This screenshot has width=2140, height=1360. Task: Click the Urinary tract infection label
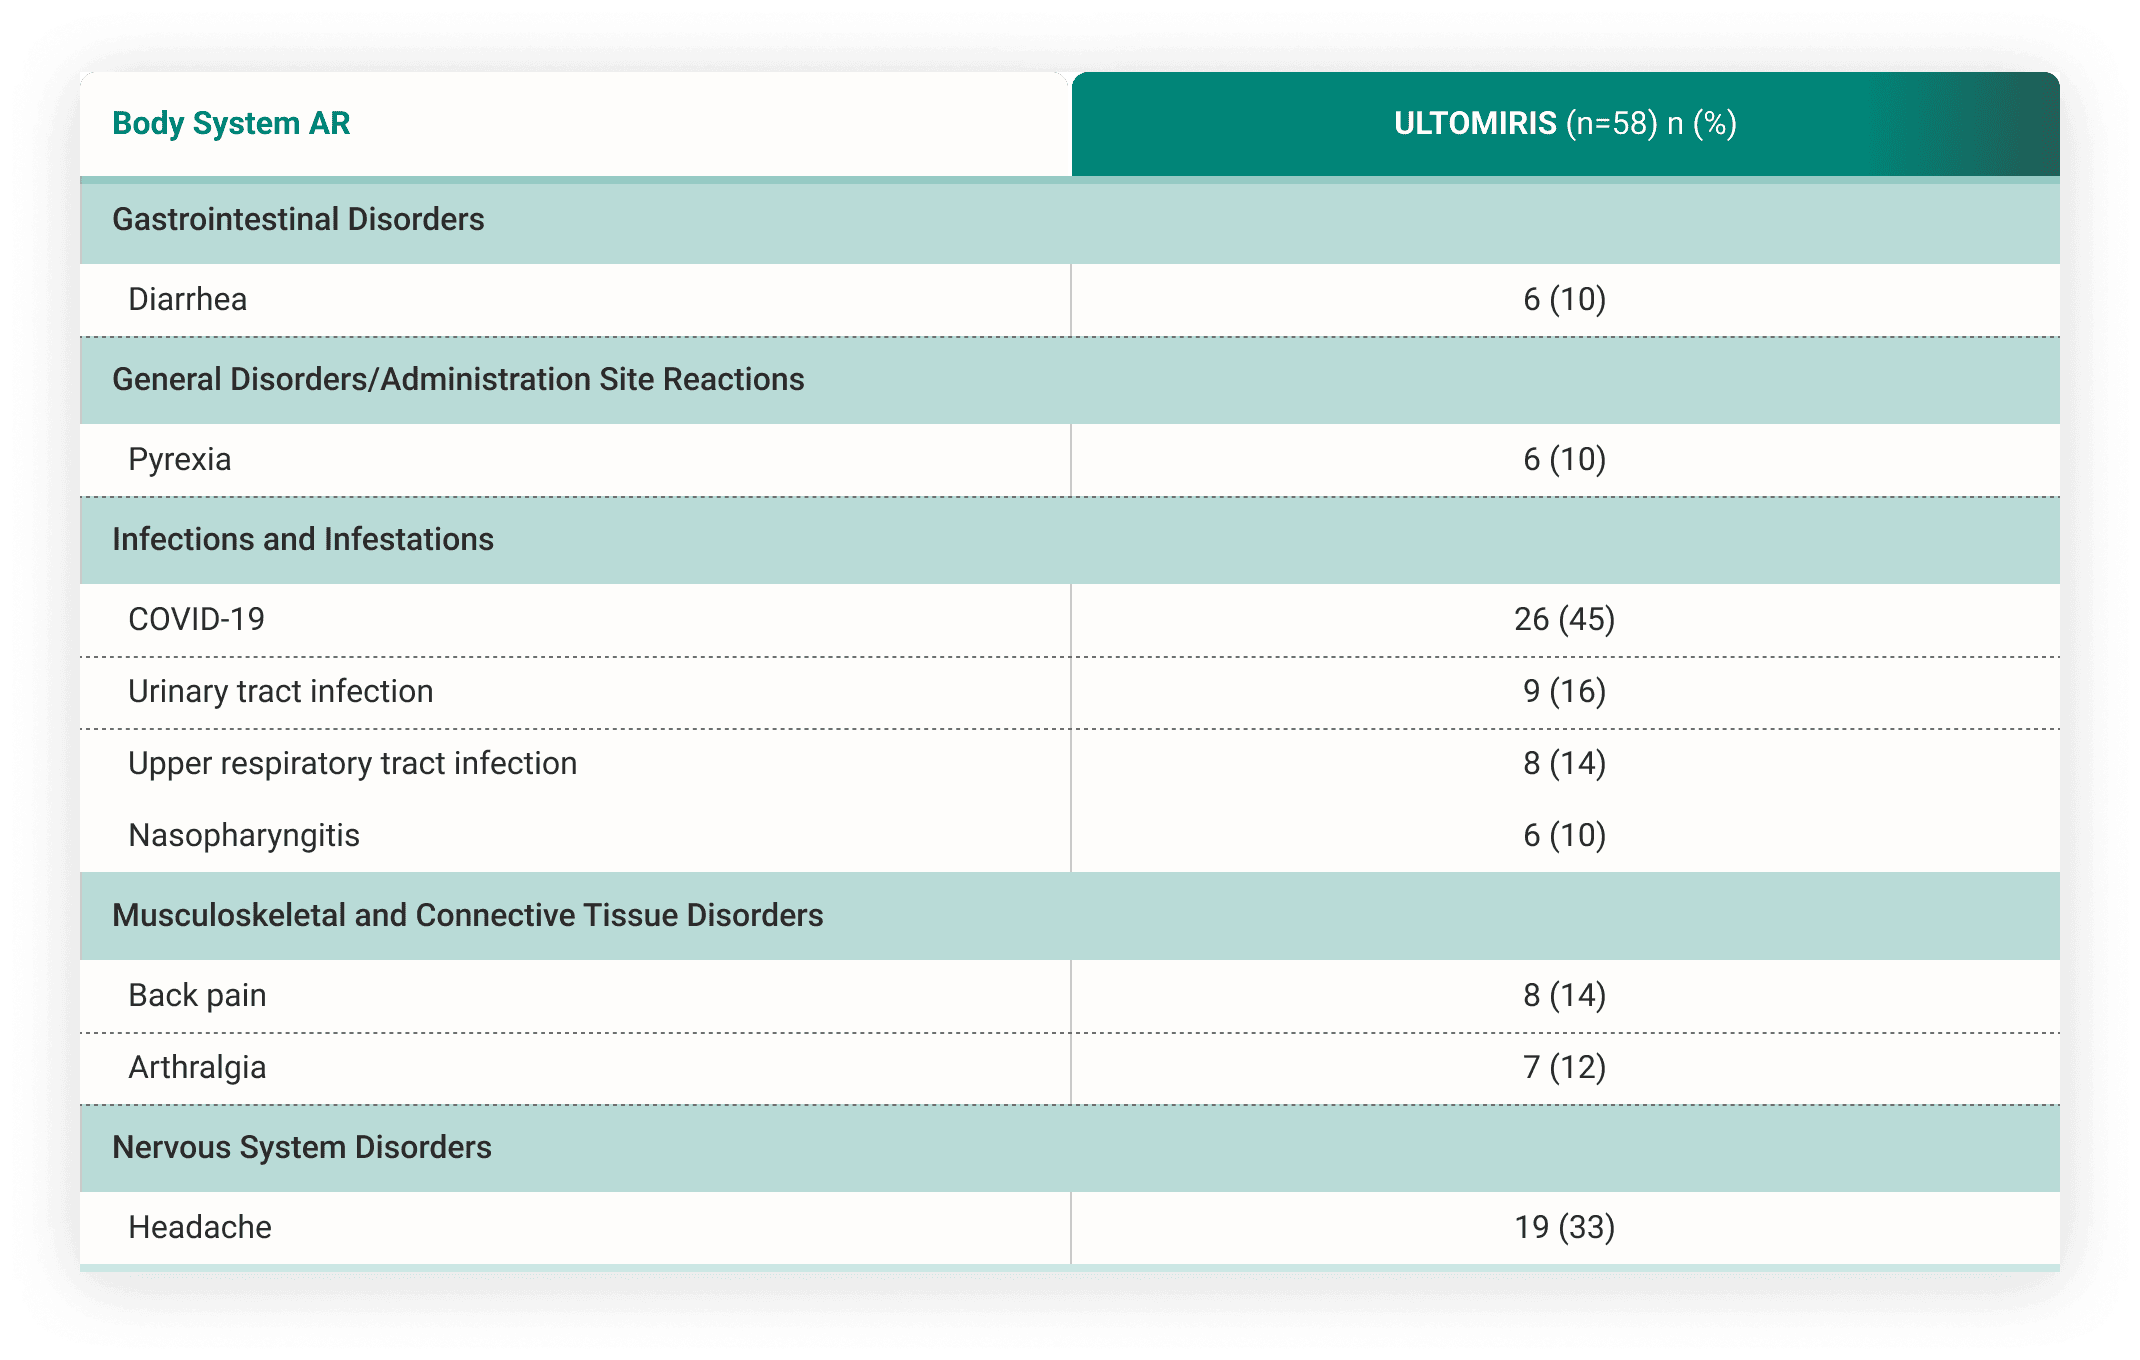(x=281, y=692)
